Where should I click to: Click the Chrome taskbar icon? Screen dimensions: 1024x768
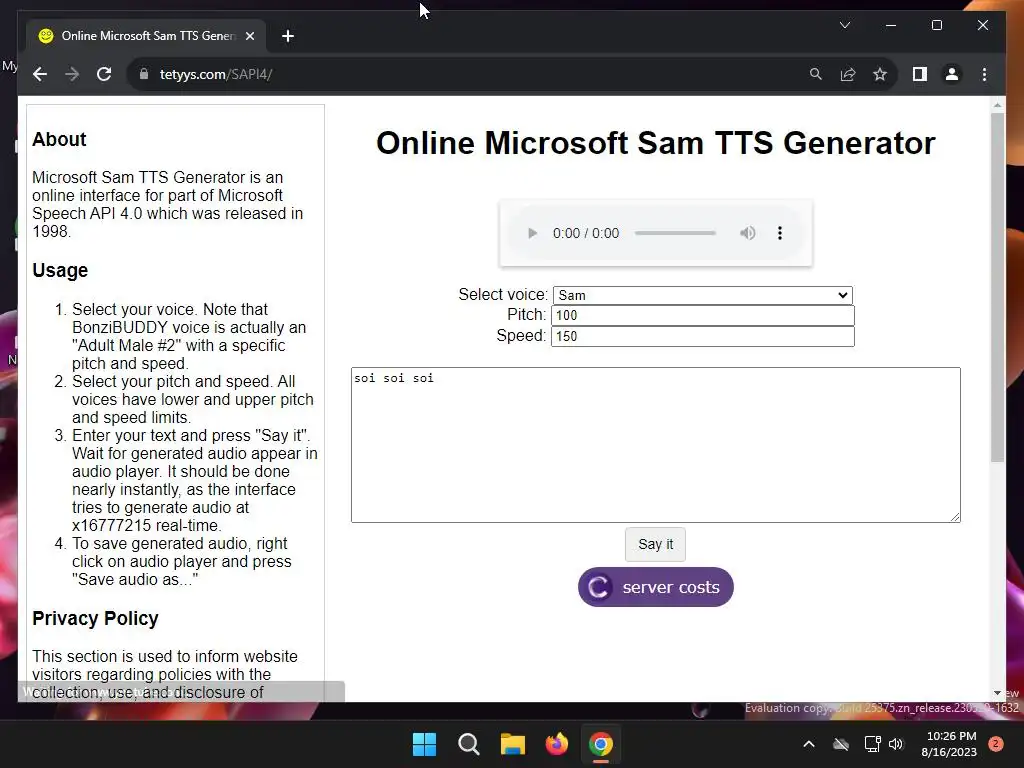coord(601,744)
